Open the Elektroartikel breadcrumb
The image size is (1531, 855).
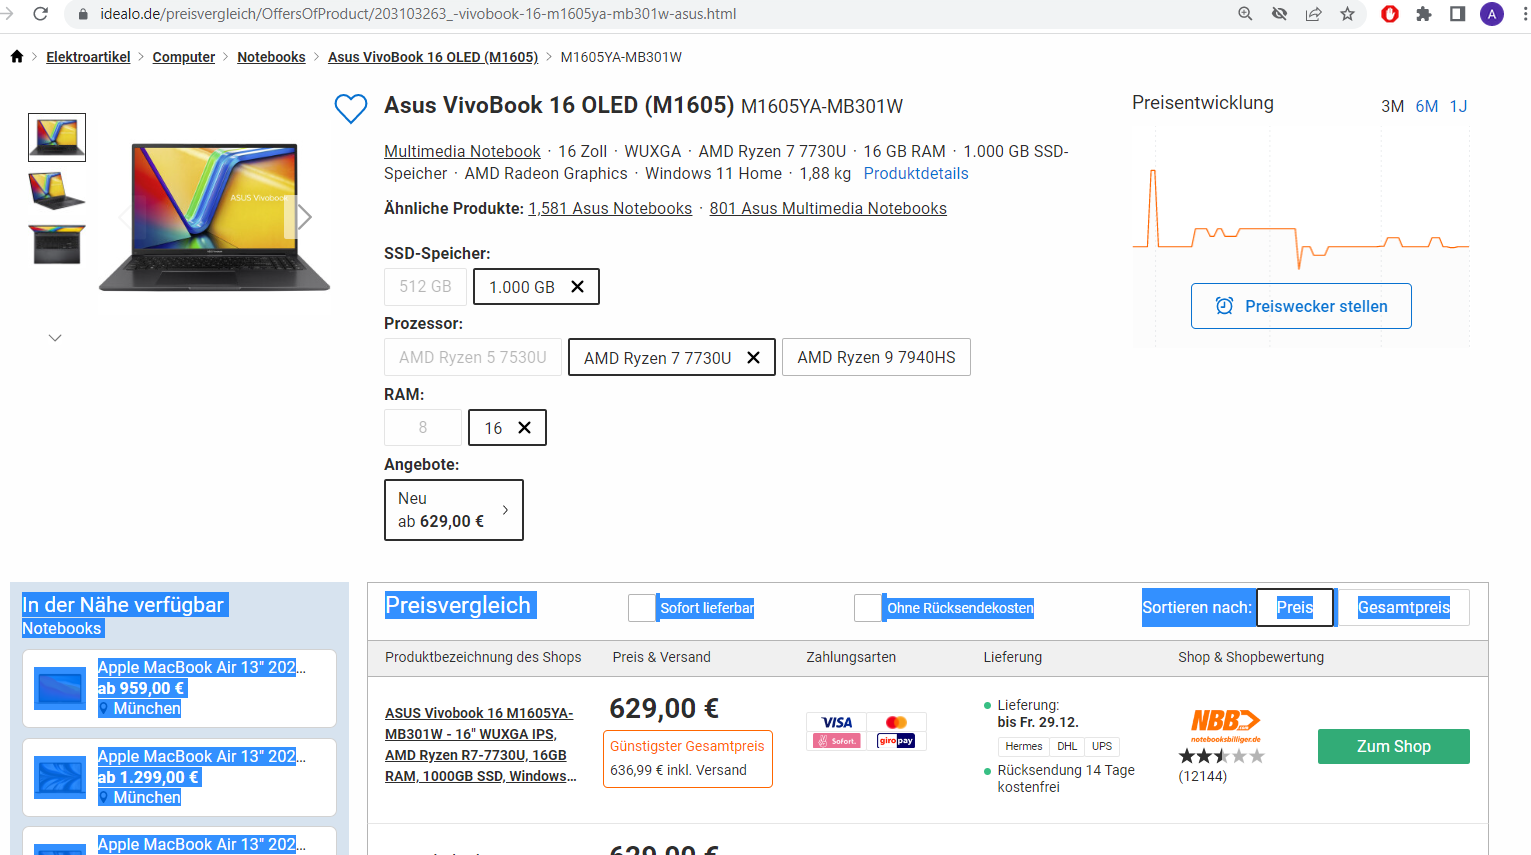tap(88, 57)
